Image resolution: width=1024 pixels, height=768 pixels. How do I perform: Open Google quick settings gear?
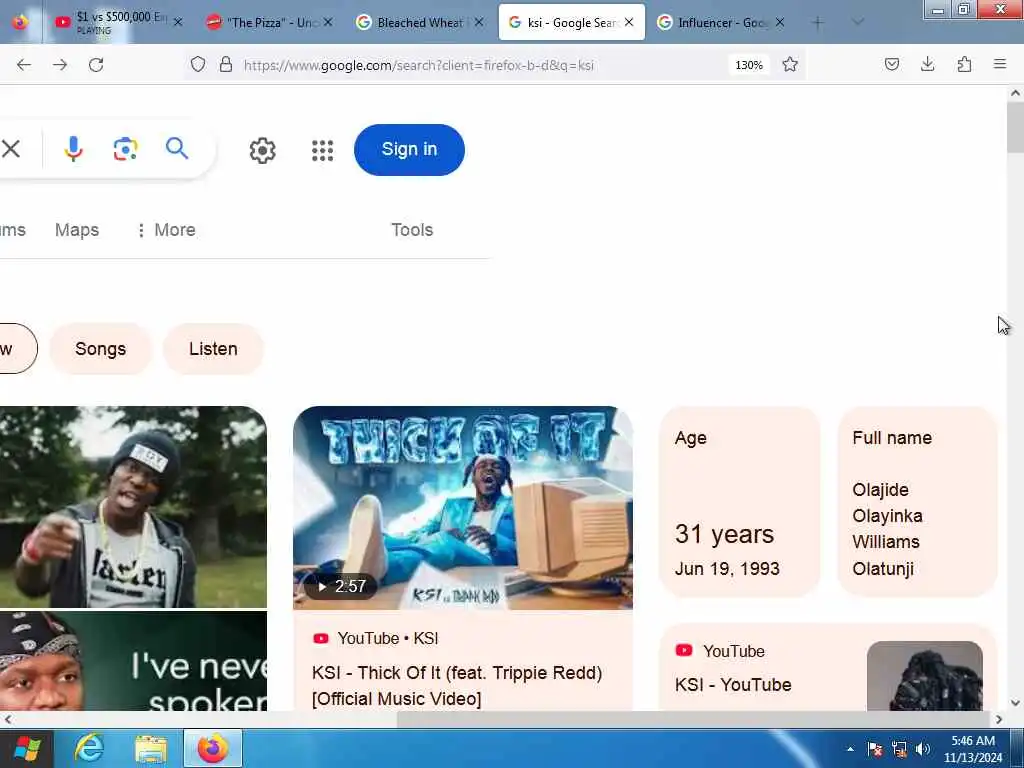(x=263, y=150)
